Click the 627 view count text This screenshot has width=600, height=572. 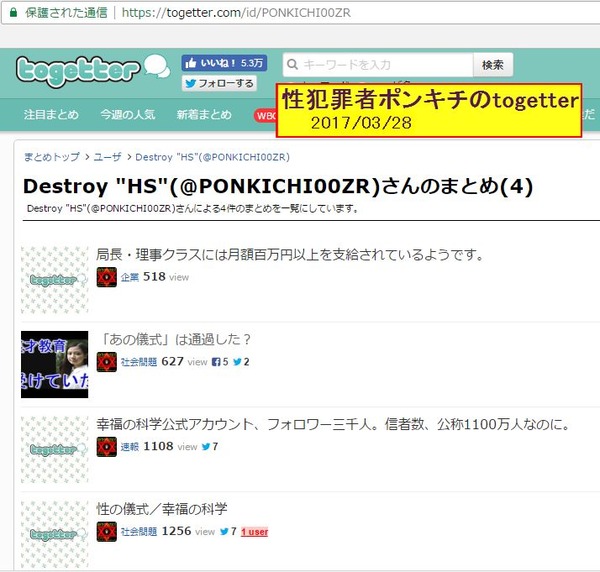coord(184,362)
